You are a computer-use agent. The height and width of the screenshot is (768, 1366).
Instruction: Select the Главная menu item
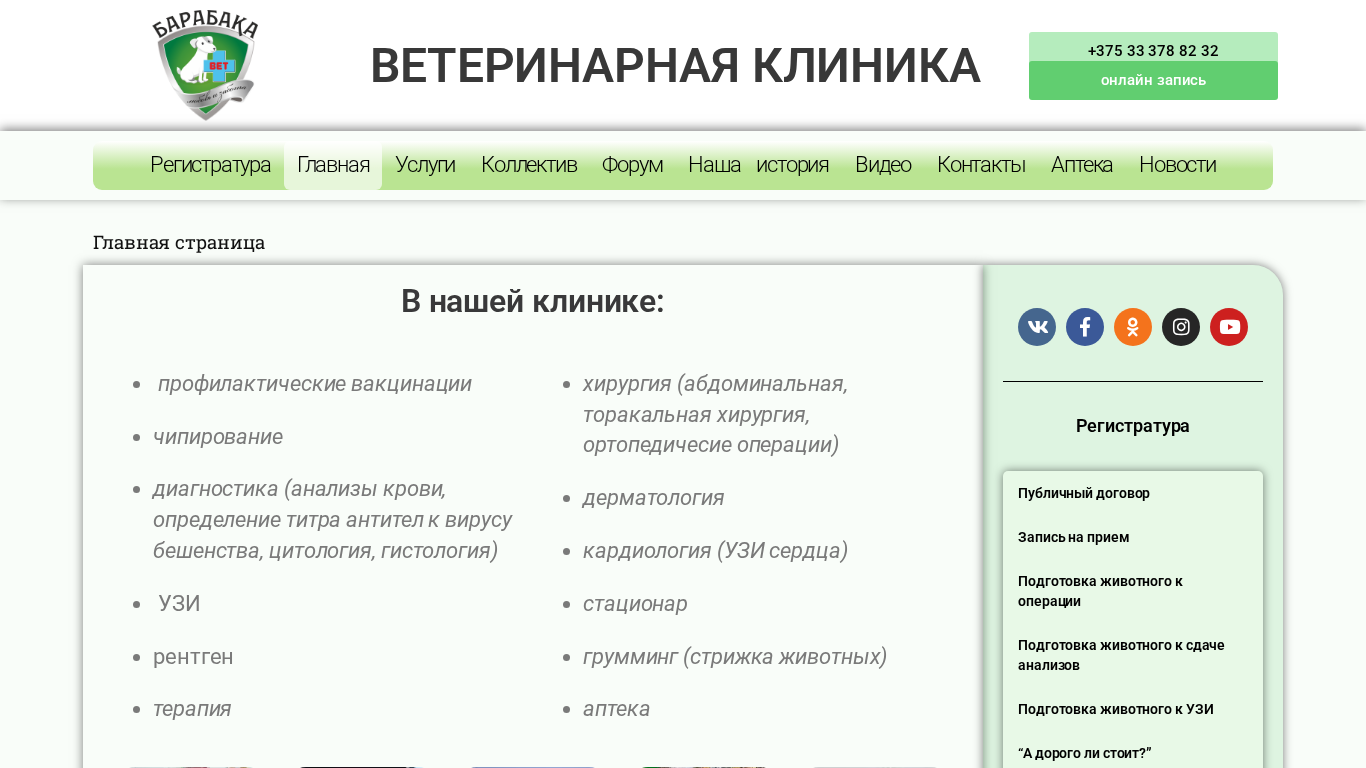[333, 165]
